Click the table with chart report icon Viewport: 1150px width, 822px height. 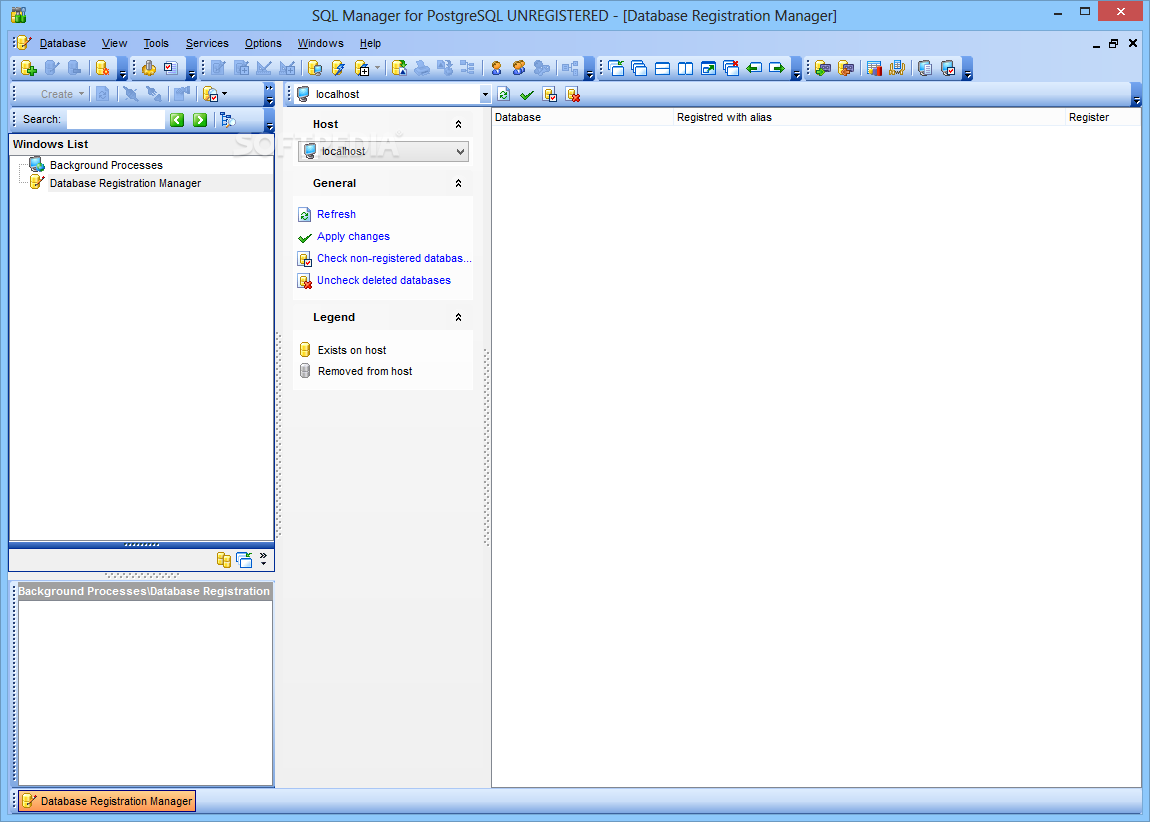pos(874,68)
